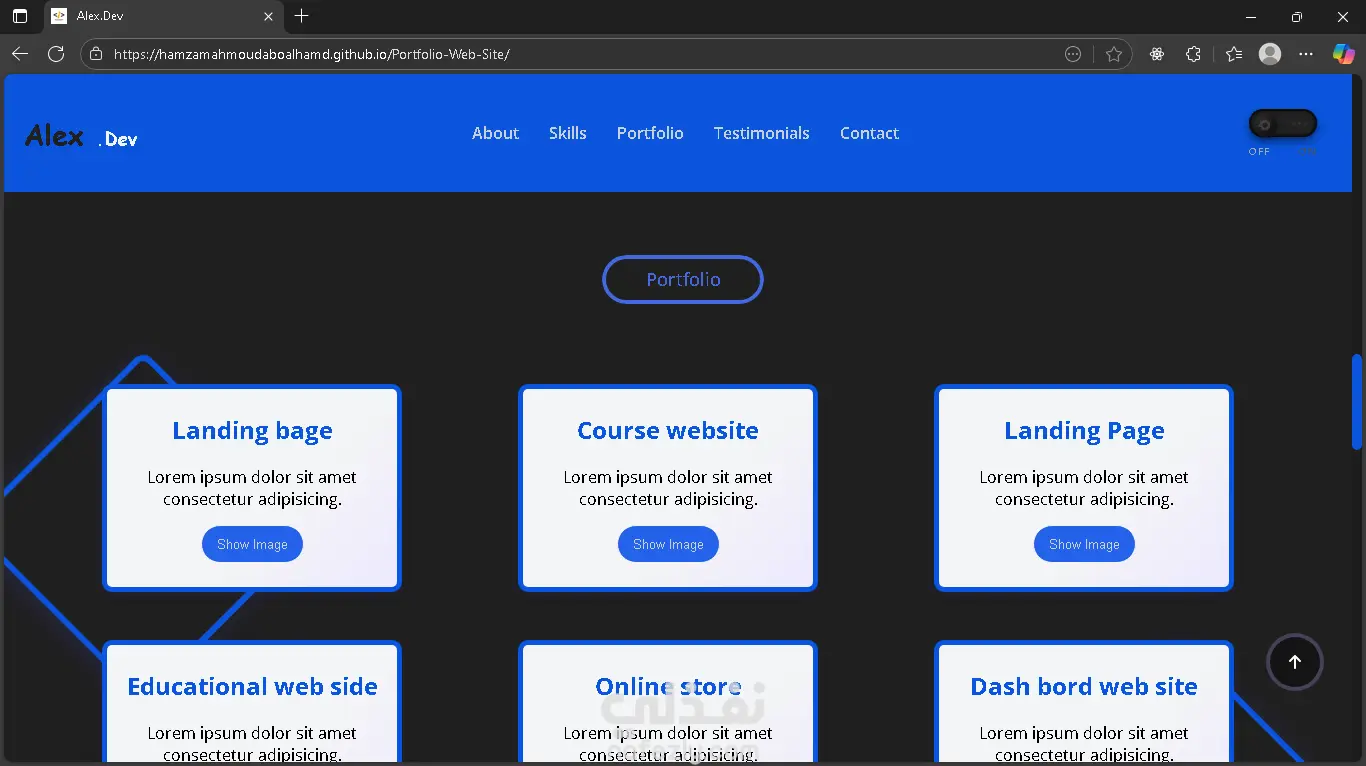This screenshot has height=766, width=1366.
Task: View site information lock icon
Action: tap(96, 54)
